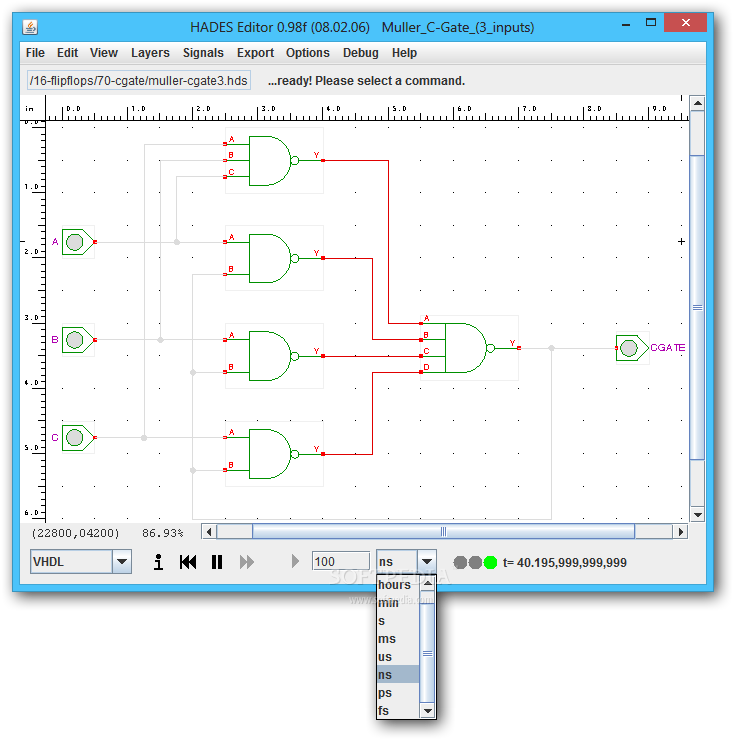The image size is (734, 740).
Task: Pause the simulation
Action: (x=217, y=562)
